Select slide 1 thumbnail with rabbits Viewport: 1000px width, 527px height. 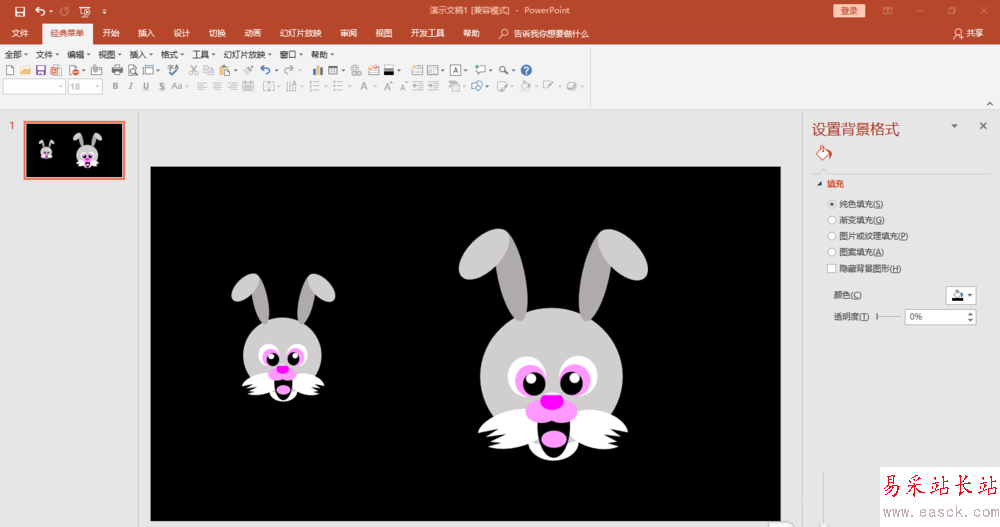click(x=74, y=151)
